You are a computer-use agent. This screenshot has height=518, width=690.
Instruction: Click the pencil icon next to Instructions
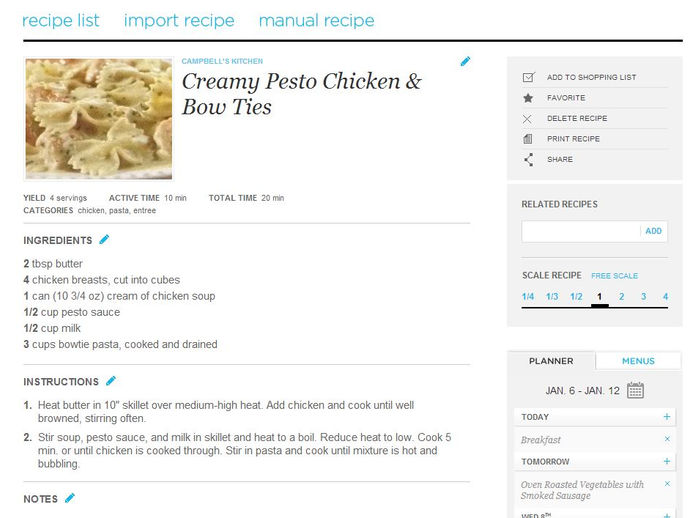(111, 381)
